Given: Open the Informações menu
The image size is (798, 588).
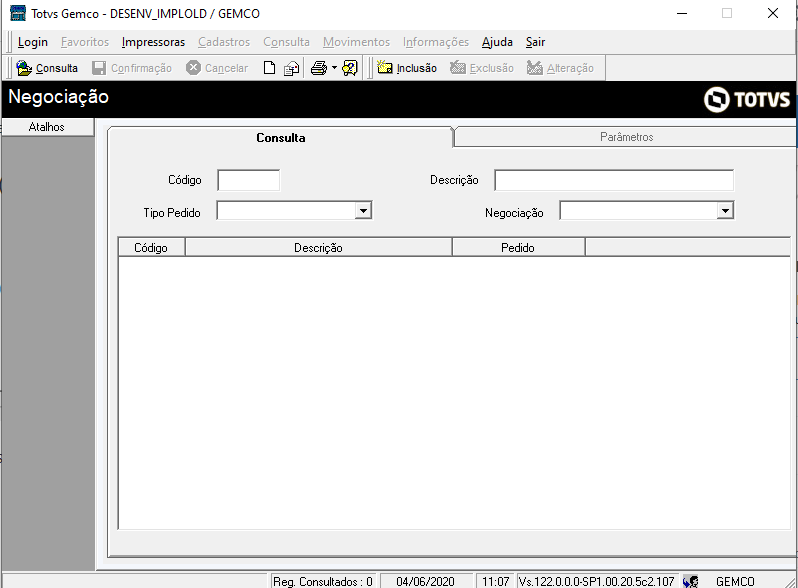Looking at the screenshot, I should click(x=436, y=42).
